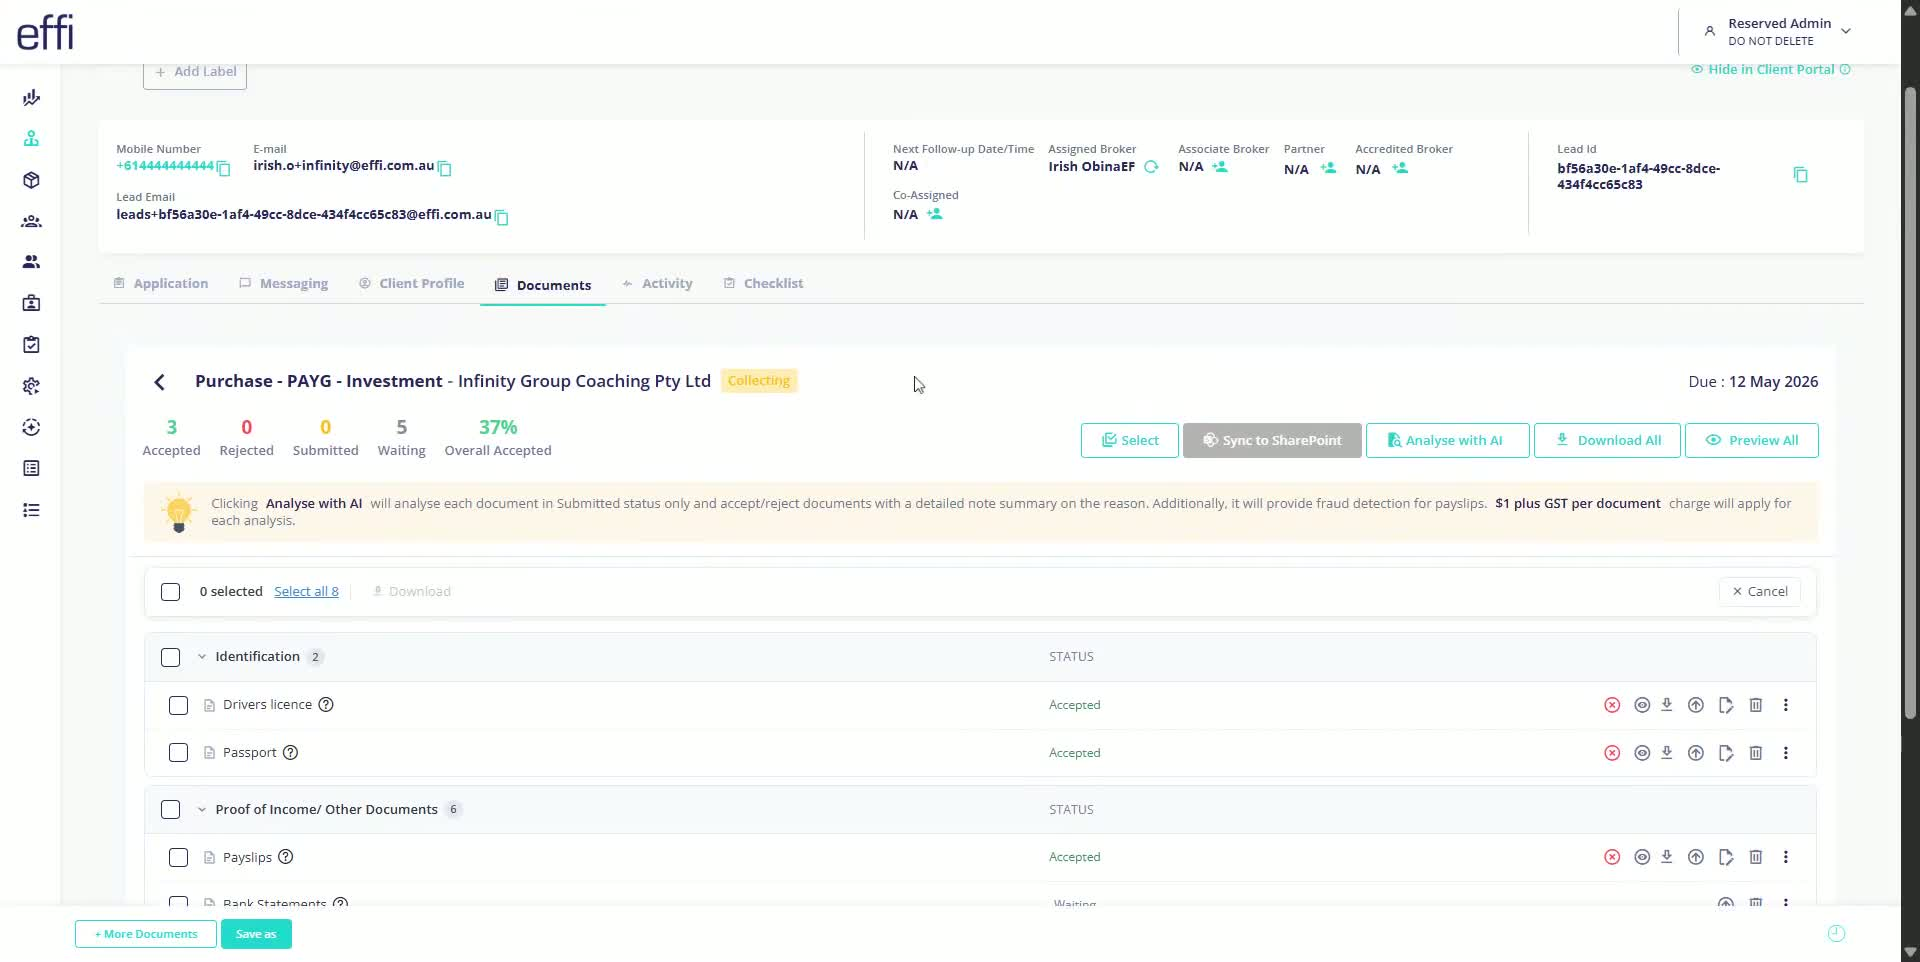Cancel the document selection
The width and height of the screenshot is (1920, 962).
1760,592
